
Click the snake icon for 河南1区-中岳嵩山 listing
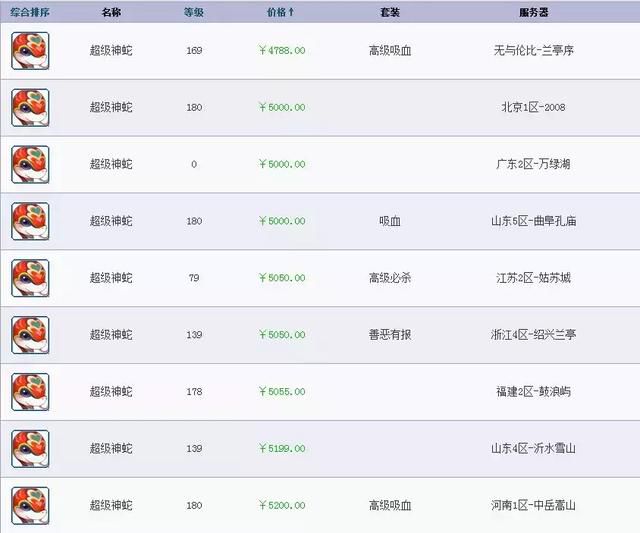[30, 505]
